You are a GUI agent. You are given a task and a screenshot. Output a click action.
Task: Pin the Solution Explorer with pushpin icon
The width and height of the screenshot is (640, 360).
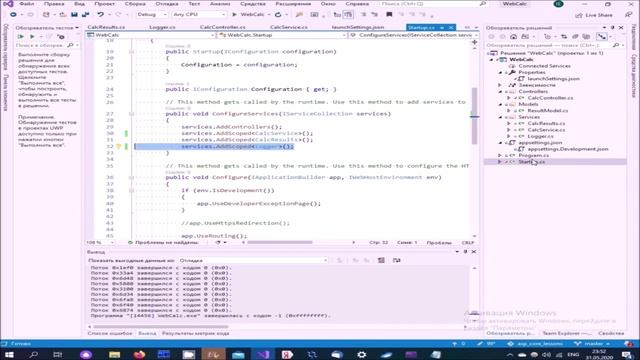pyautogui.click(x=613, y=28)
